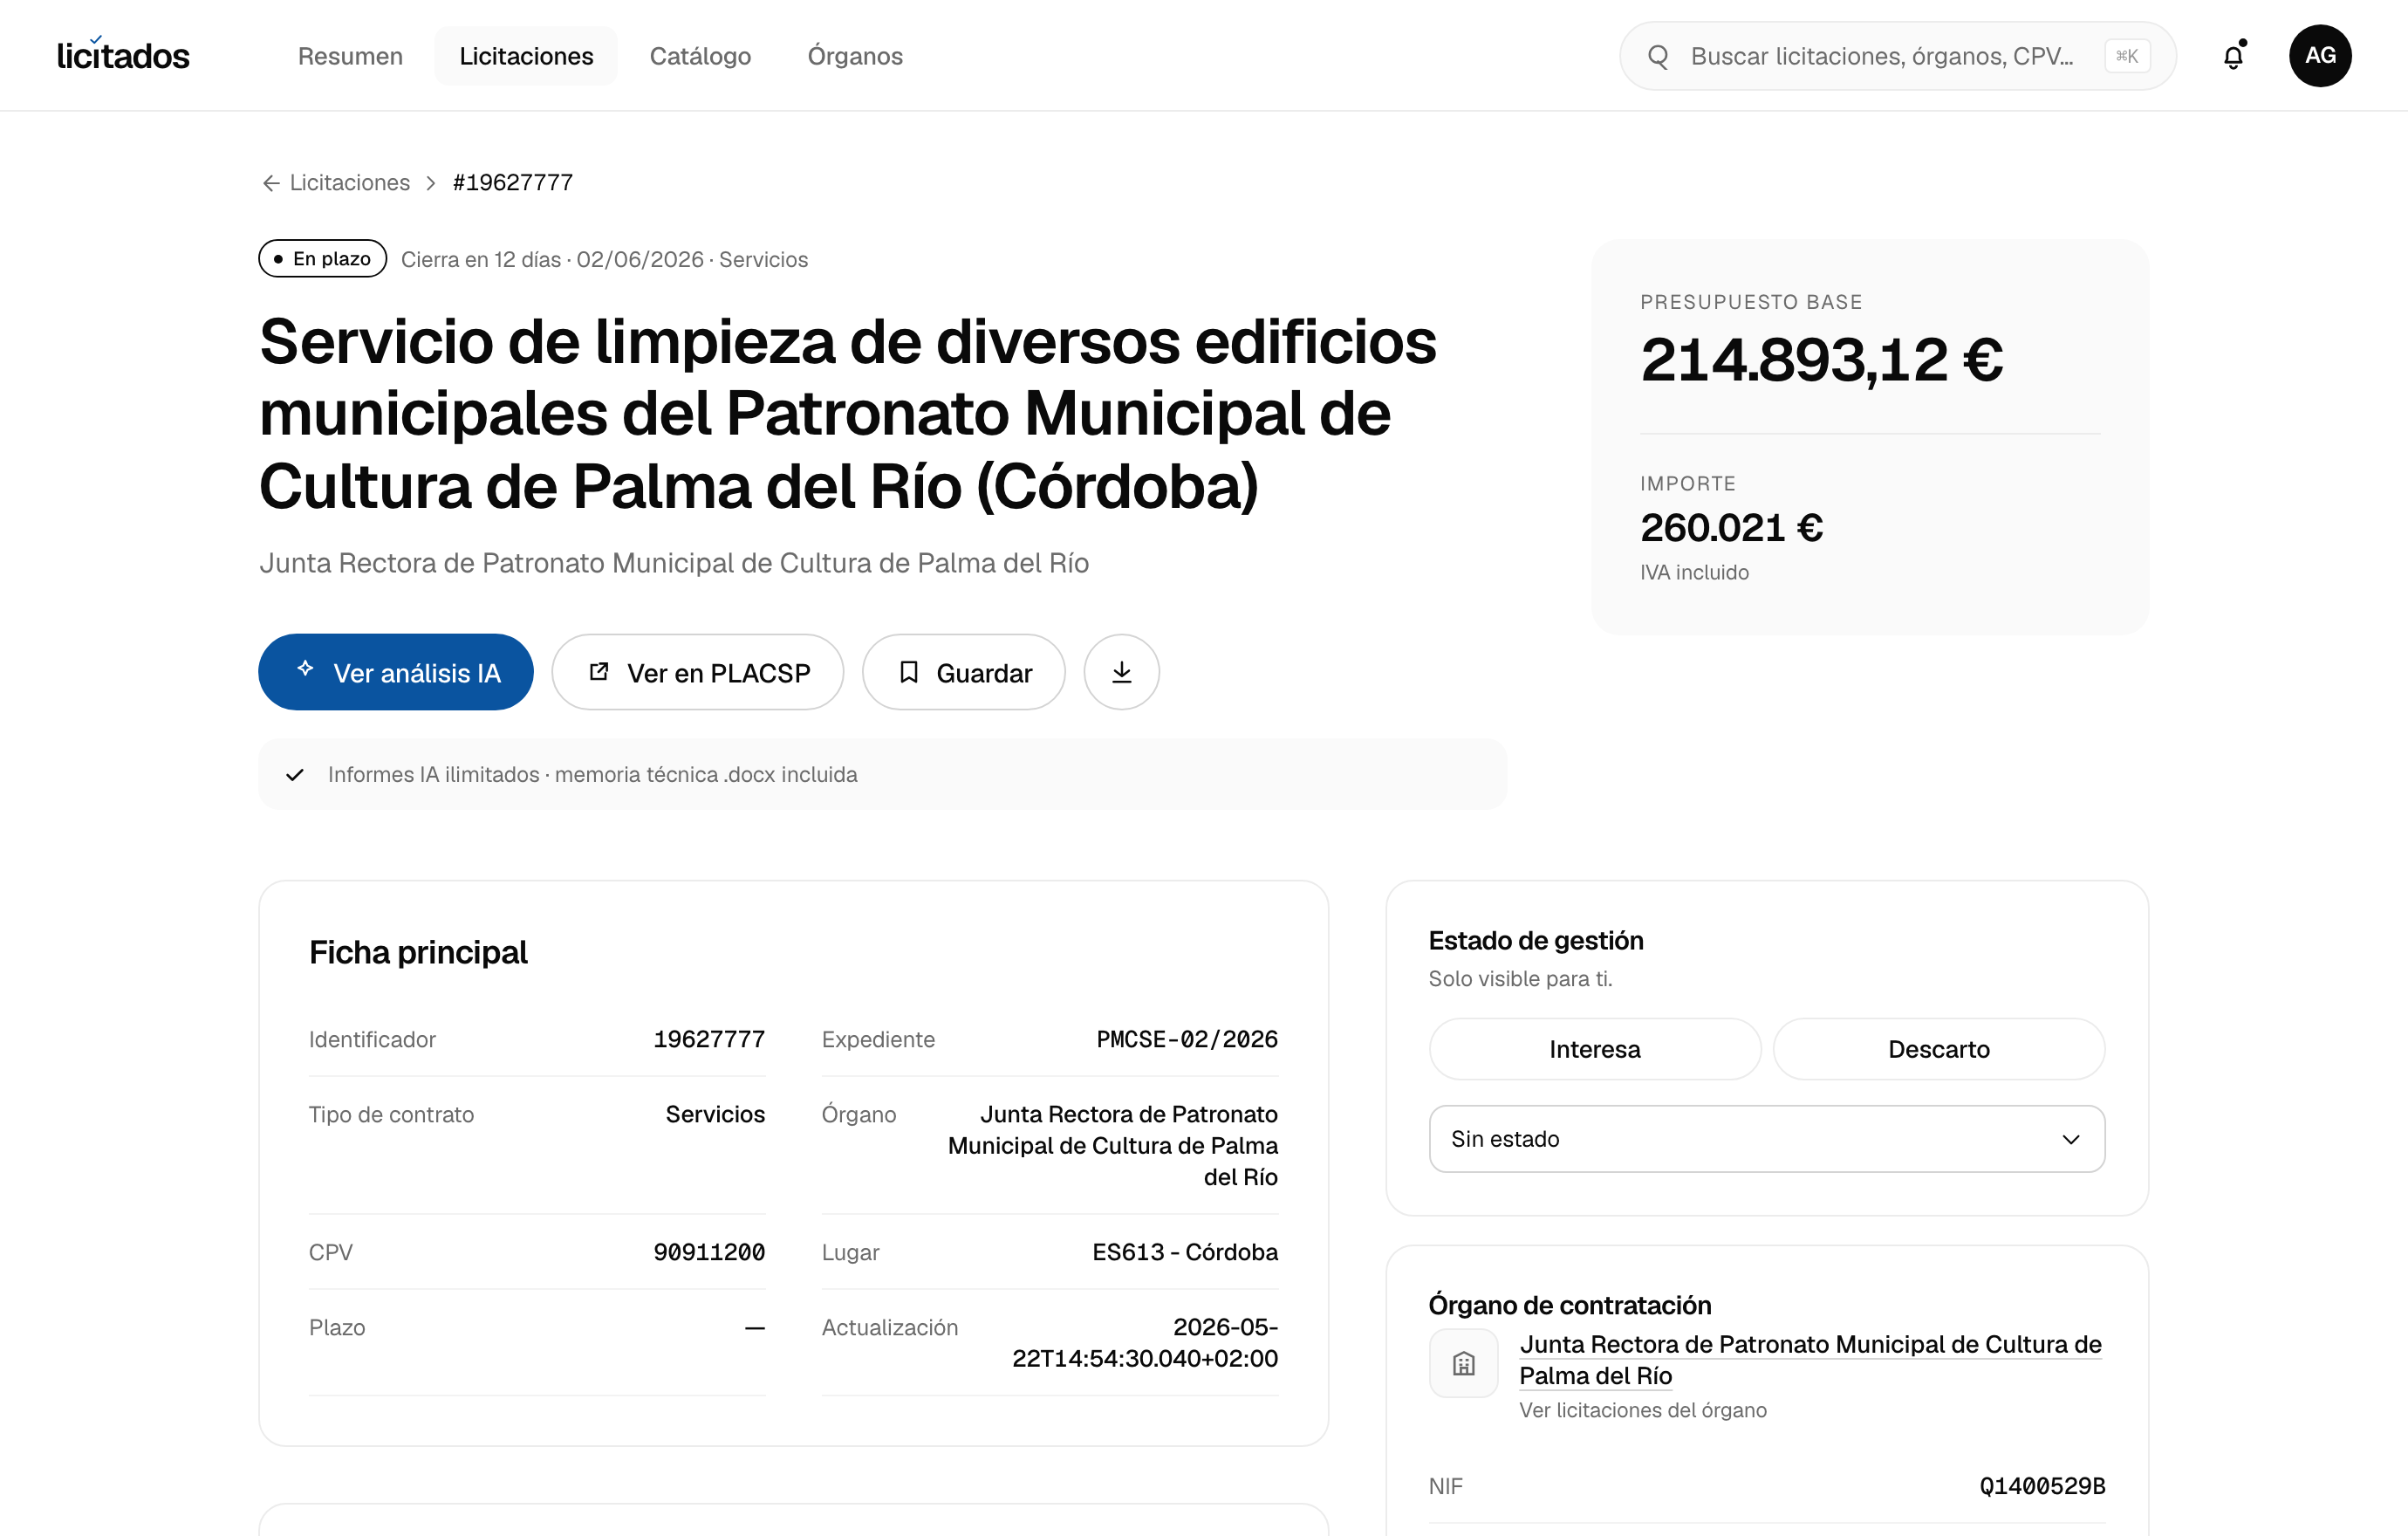The height and width of the screenshot is (1536, 2408).
Task: Click the ⌘K shortcut badge
Action: [2127, 56]
